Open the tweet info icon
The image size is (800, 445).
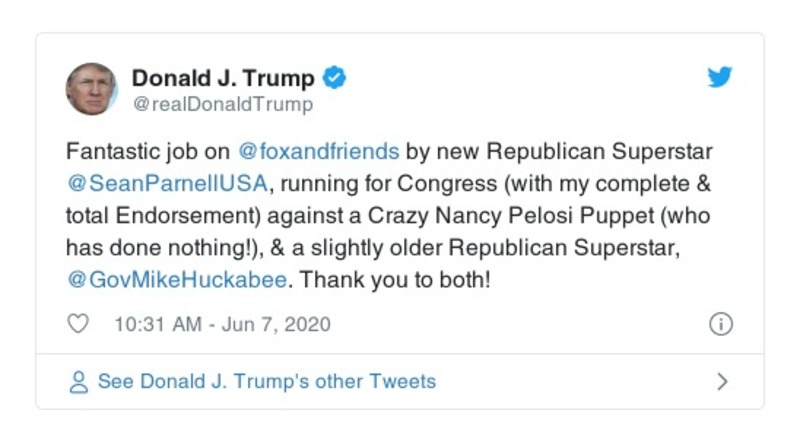pyautogui.click(x=720, y=324)
